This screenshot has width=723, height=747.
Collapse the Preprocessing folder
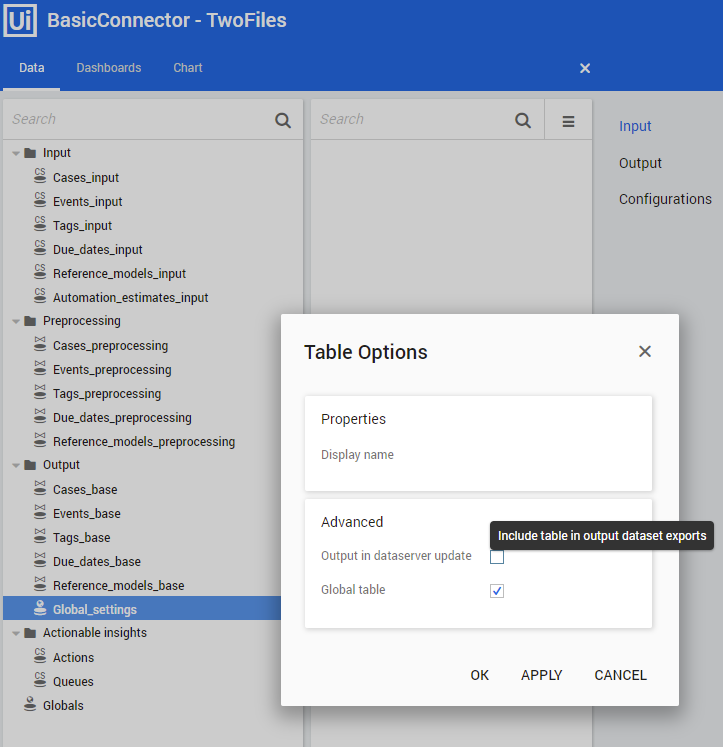click(x=16, y=322)
